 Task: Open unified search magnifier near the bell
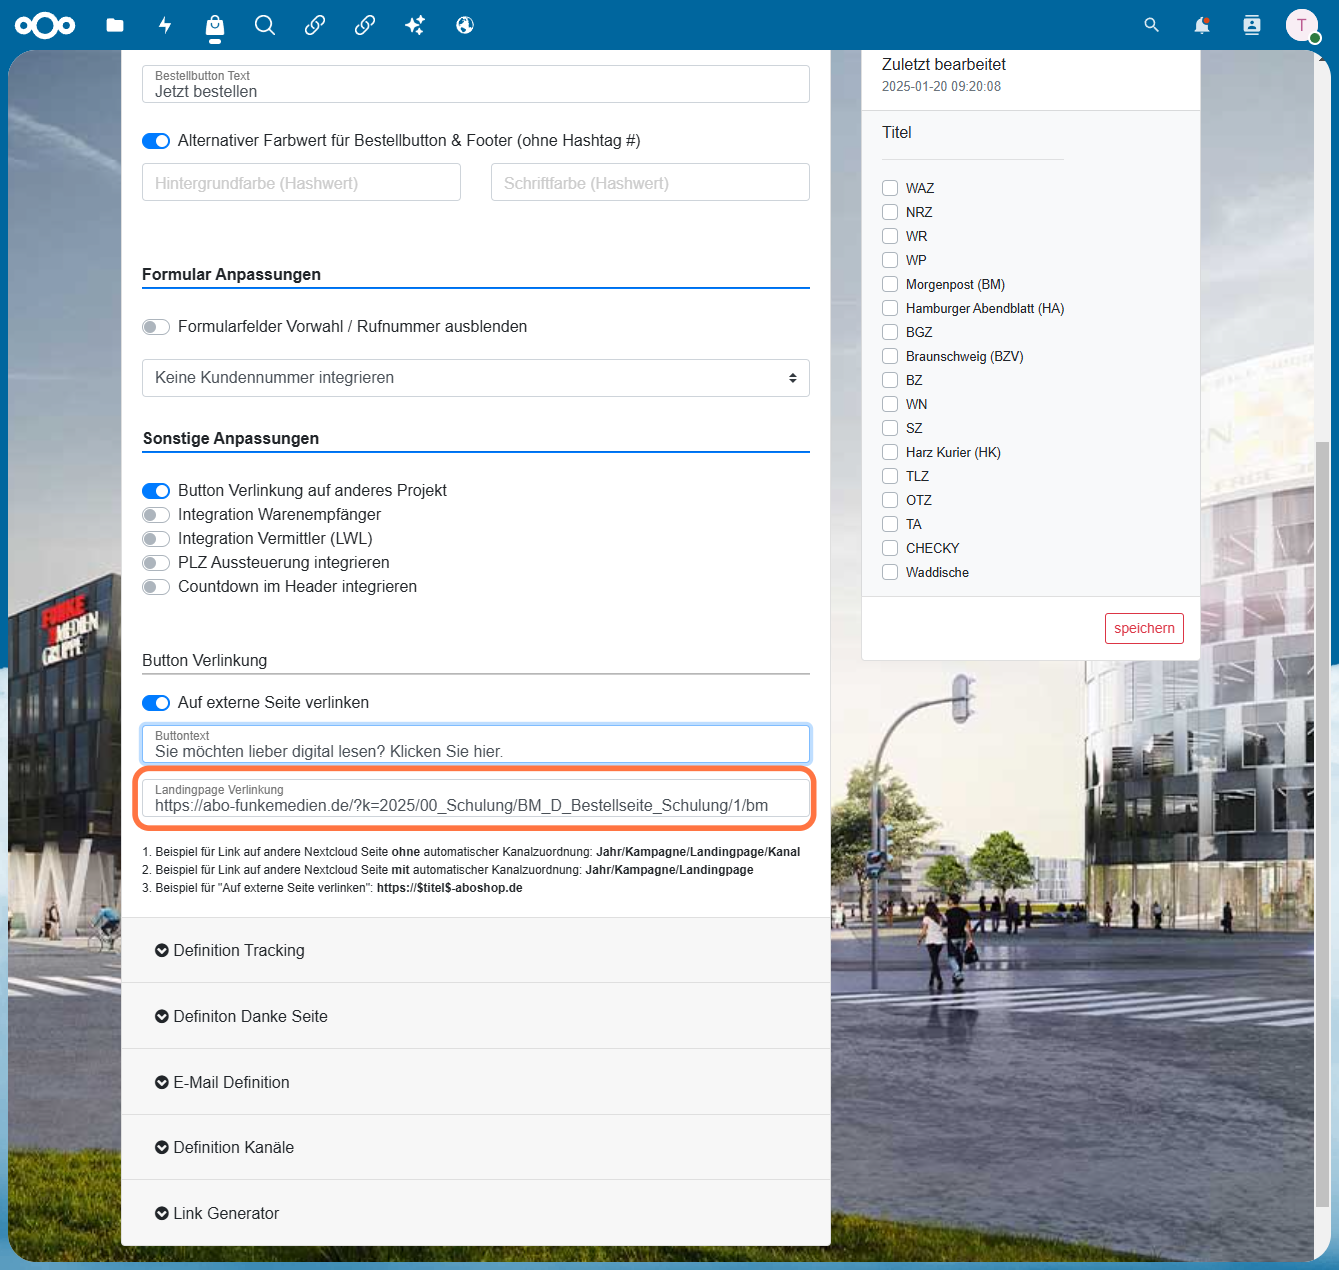(x=1152, y=25)
